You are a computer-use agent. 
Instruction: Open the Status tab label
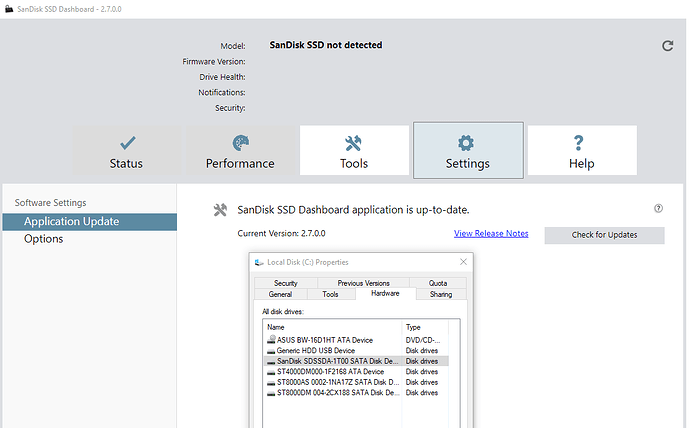point(126,164)
